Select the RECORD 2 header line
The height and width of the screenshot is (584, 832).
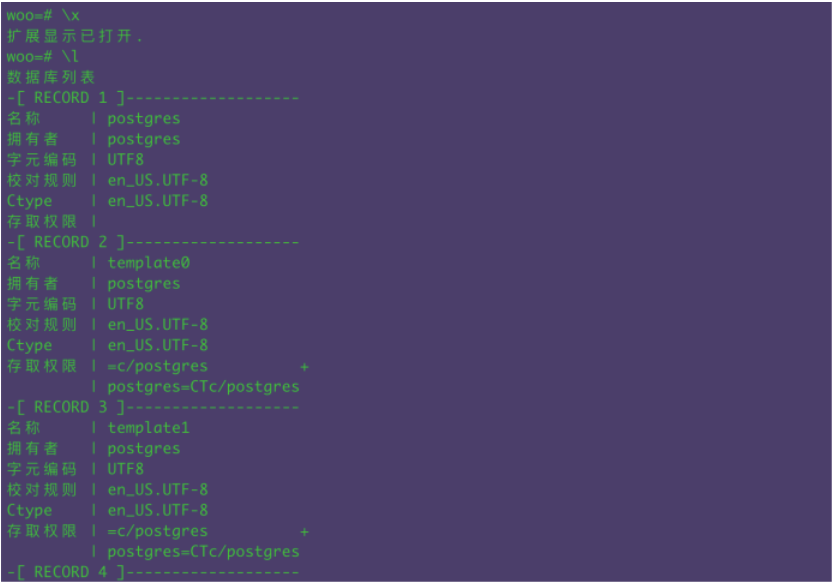pyautogui.click(x=153, y=242)
